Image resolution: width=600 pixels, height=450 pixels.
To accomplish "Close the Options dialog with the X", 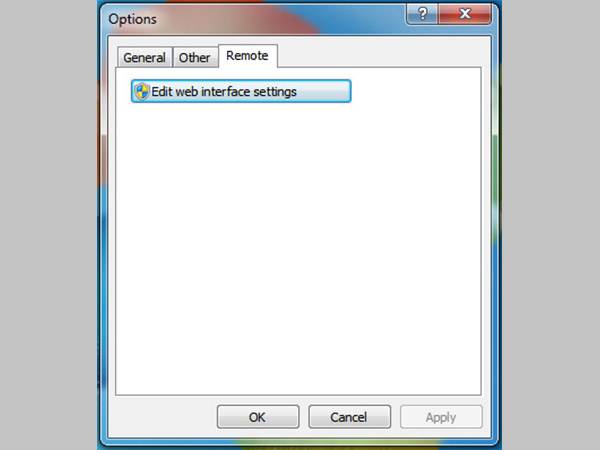I will point(465,15).
